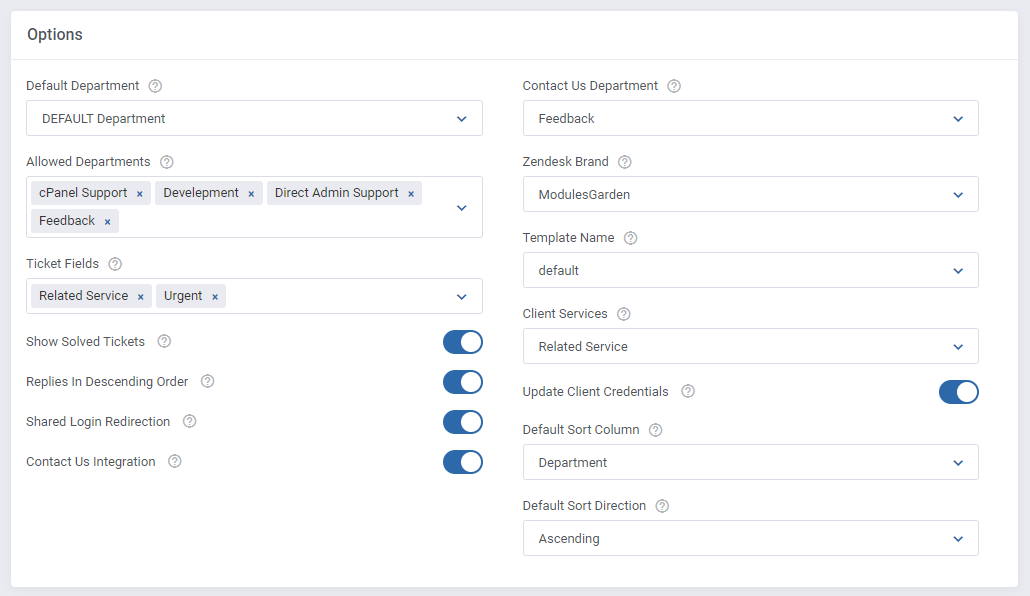Open help tooltip for Default Sort Column

[656, 430]
